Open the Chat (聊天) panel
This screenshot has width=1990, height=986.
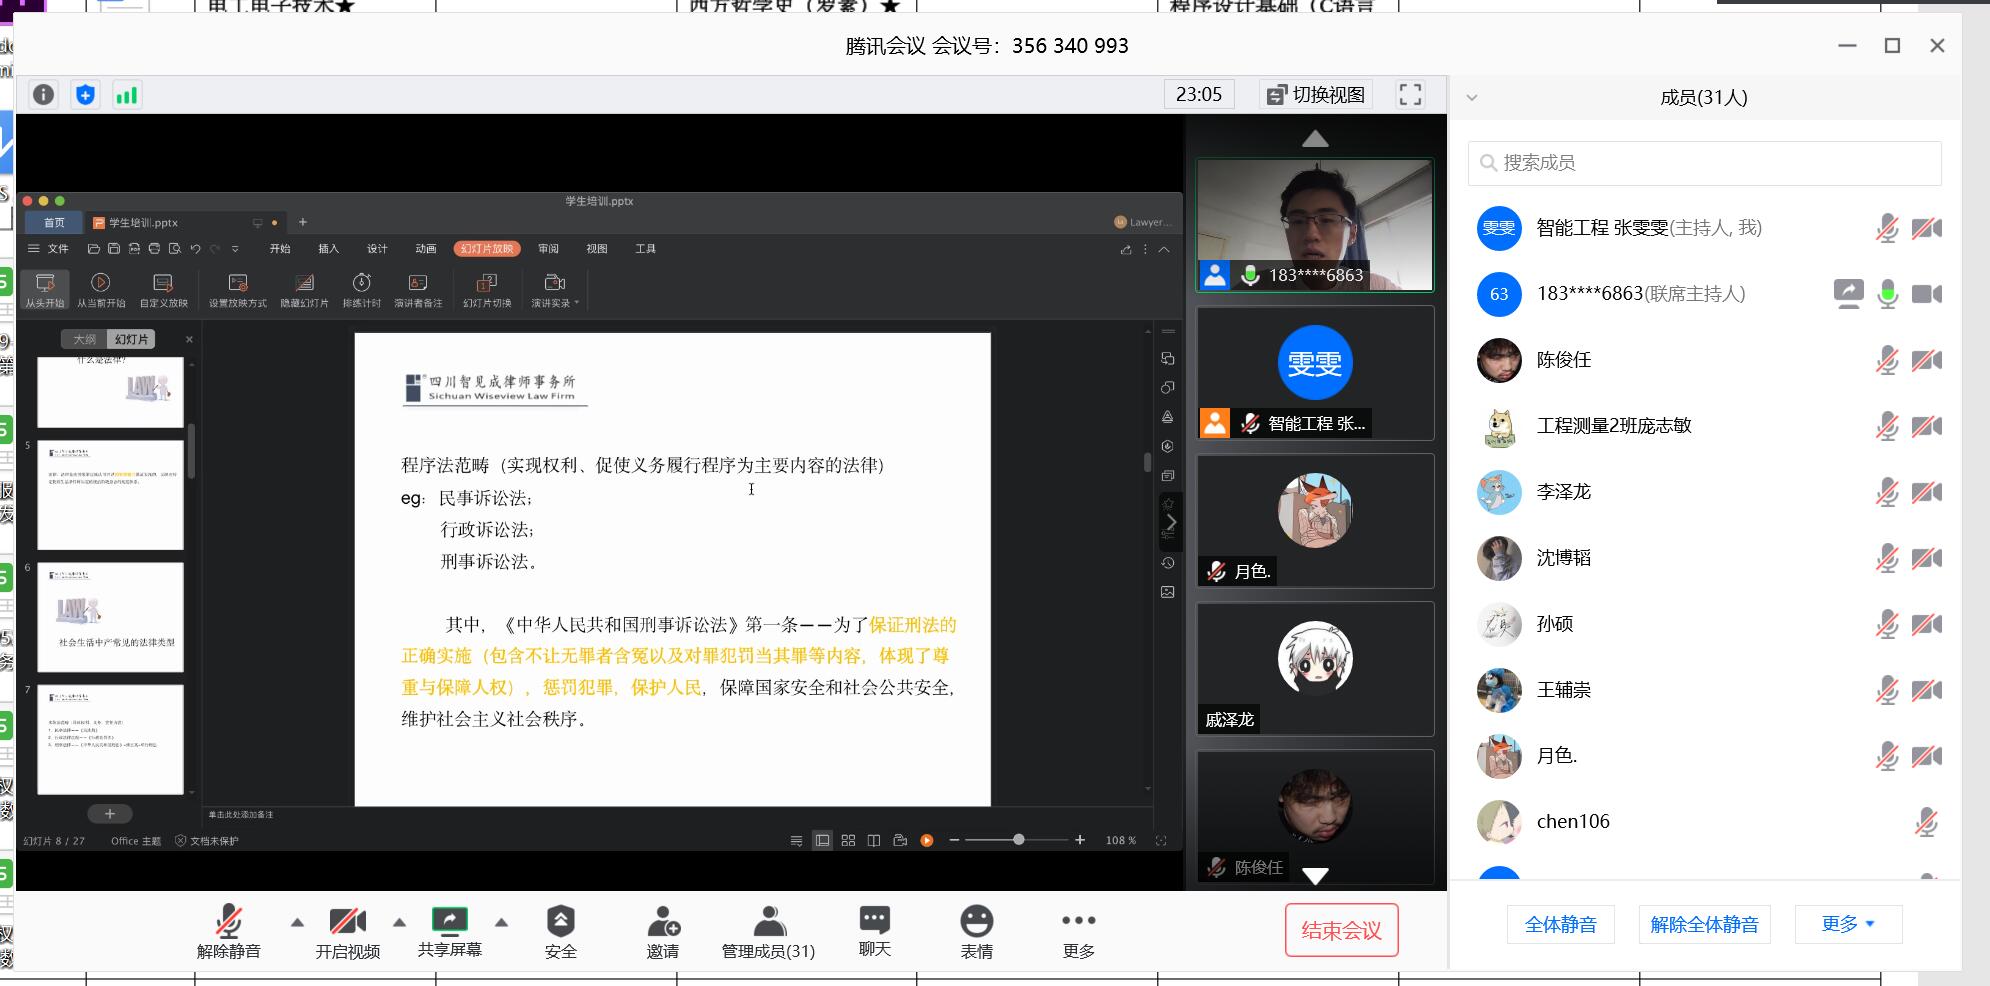coord(874,932)
